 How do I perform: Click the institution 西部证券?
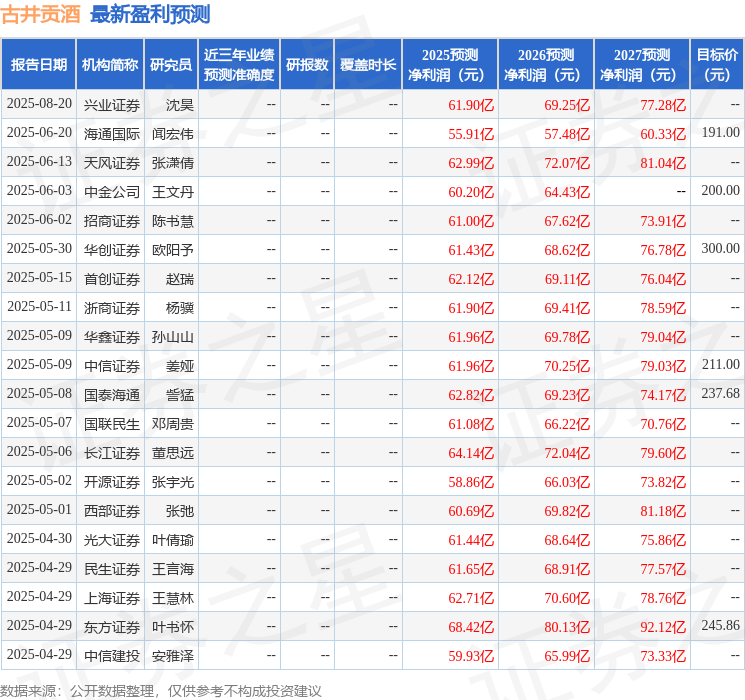click(x=112, y=511)
